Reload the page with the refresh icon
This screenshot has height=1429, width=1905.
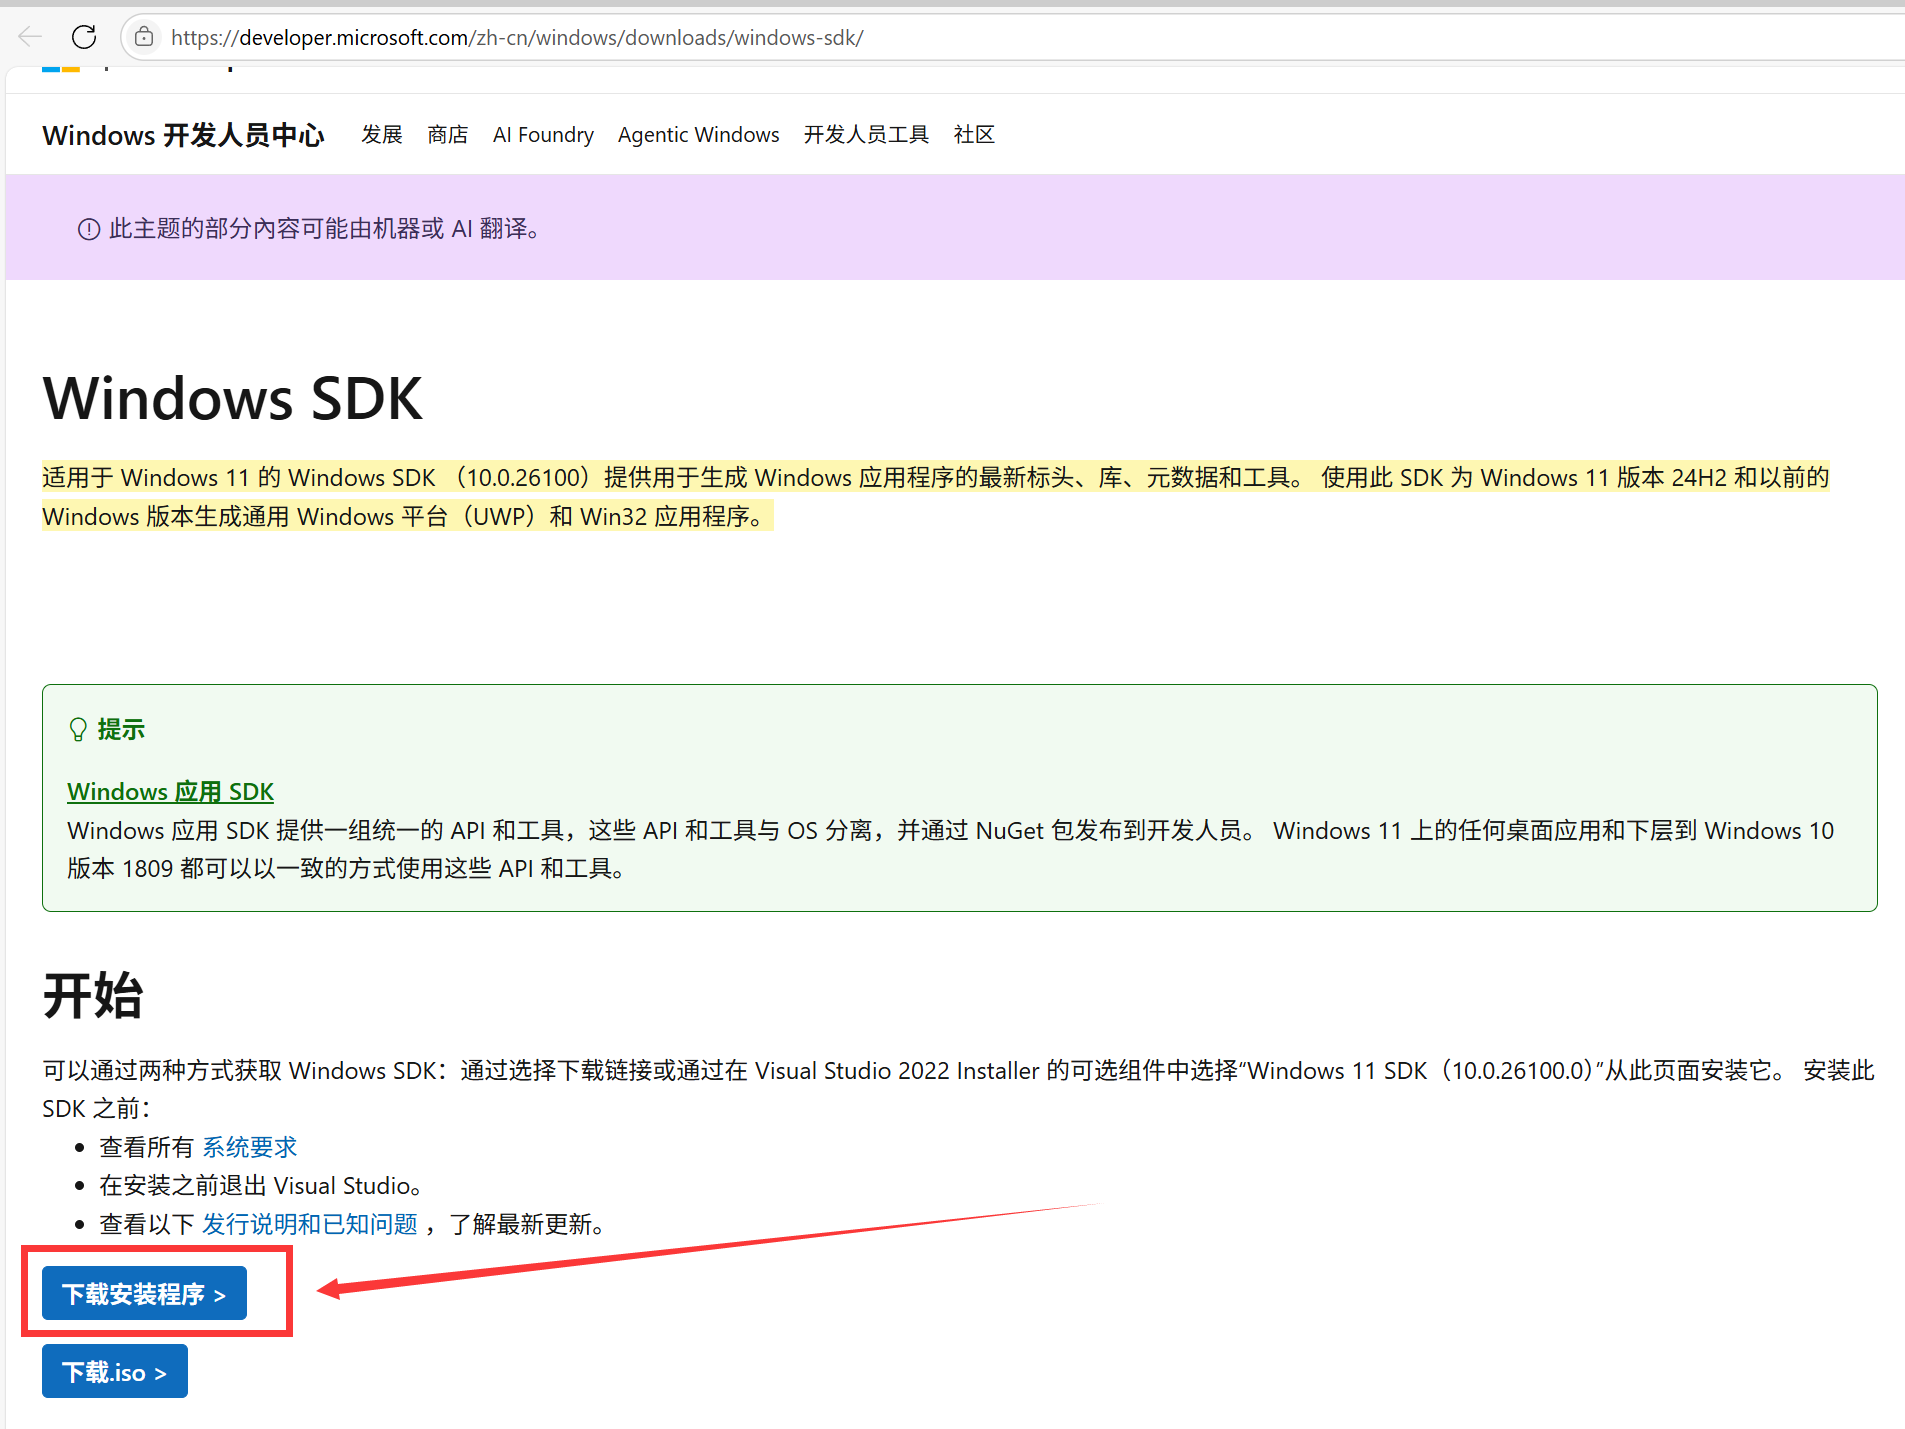point(84,37)
